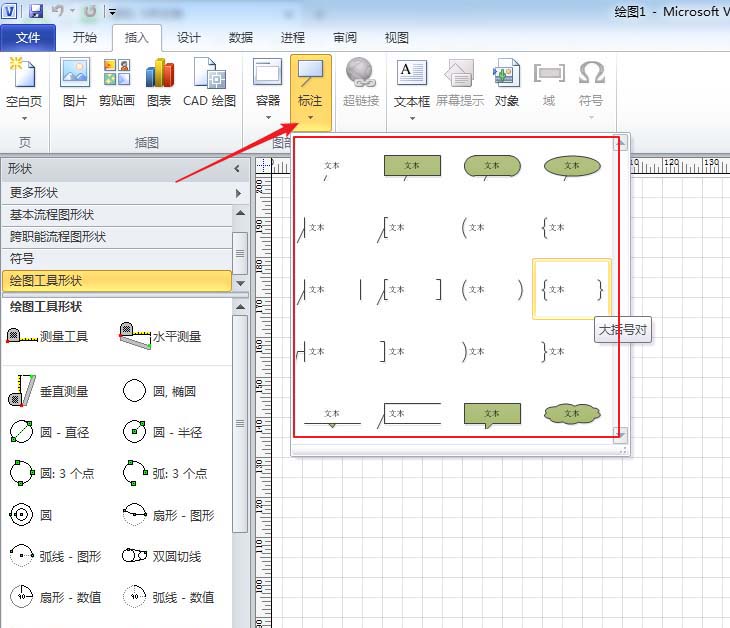The width and height of the screenshot is (730, 628).
Task: Click the shapes area scroll up arrow
Action: [x=240, y=307]
